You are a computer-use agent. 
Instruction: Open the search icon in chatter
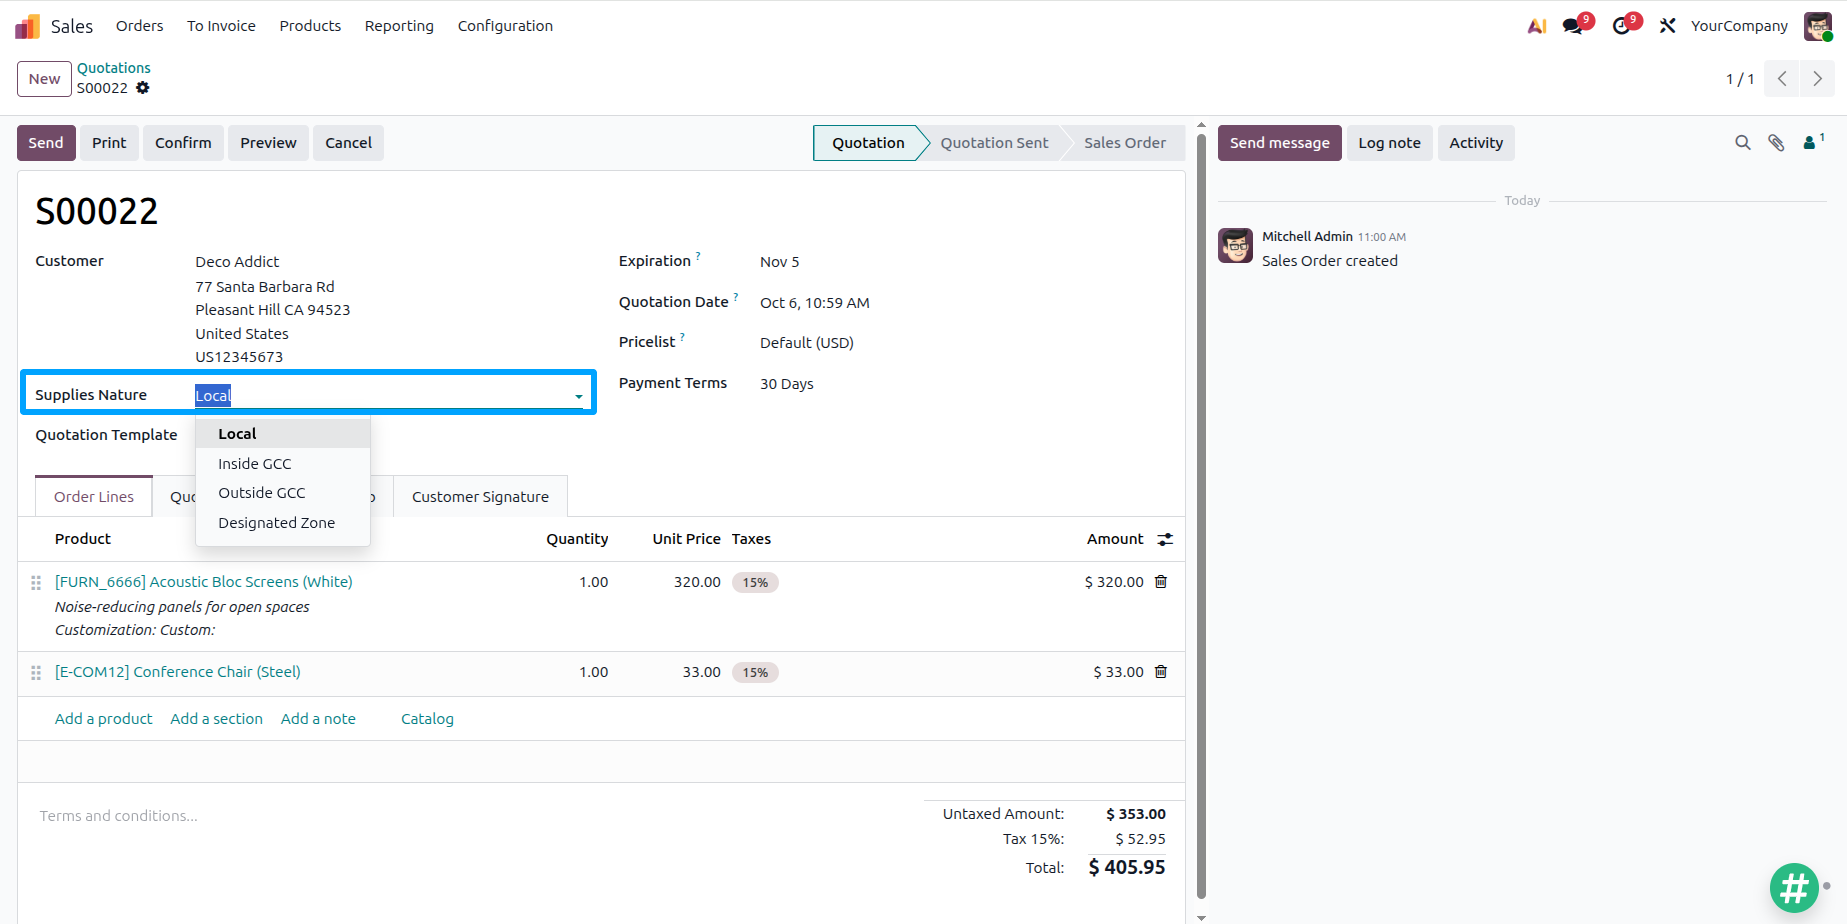pyautogui.click(x=1743, y=143)
